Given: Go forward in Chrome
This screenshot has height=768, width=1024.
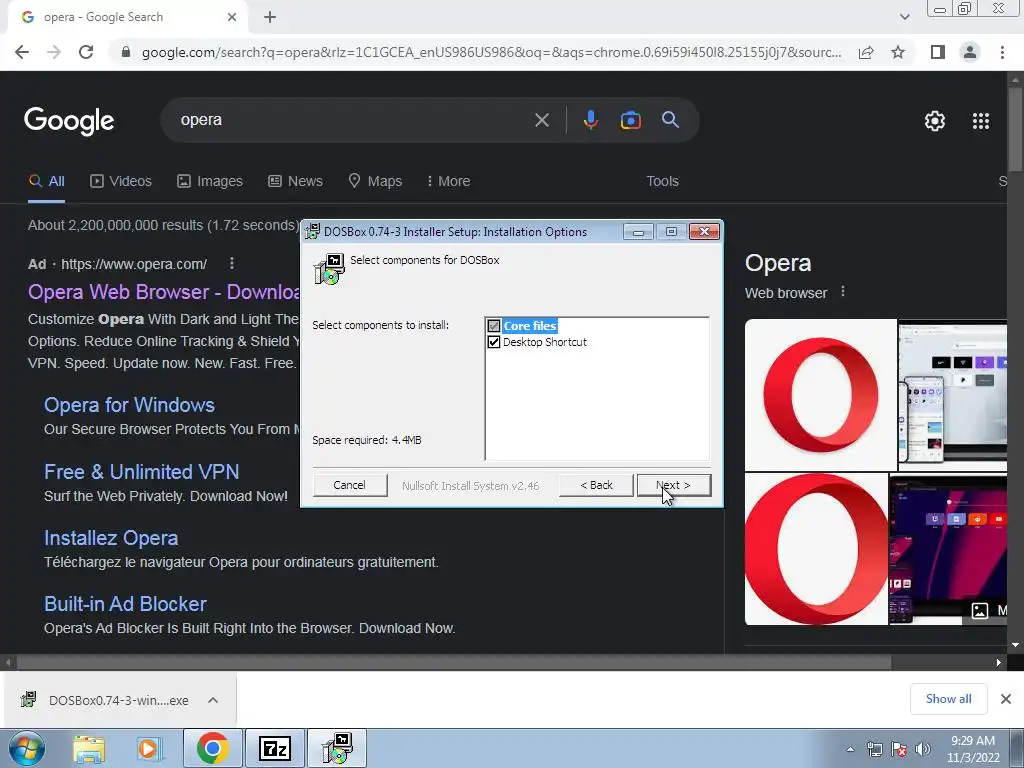Looking at the screenshot, I should point(54,52).
